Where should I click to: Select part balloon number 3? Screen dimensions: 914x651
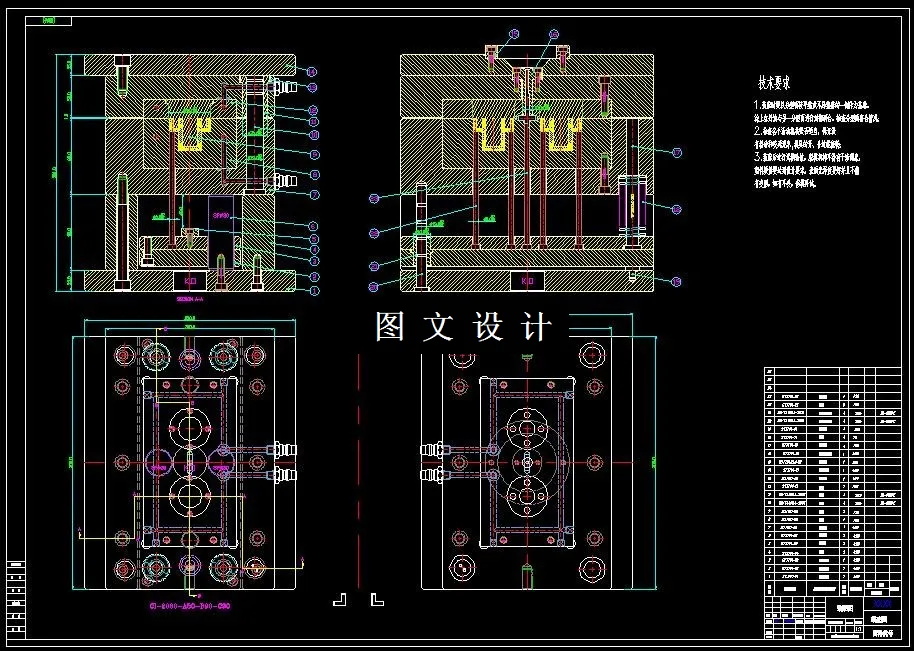coord(314,262)
